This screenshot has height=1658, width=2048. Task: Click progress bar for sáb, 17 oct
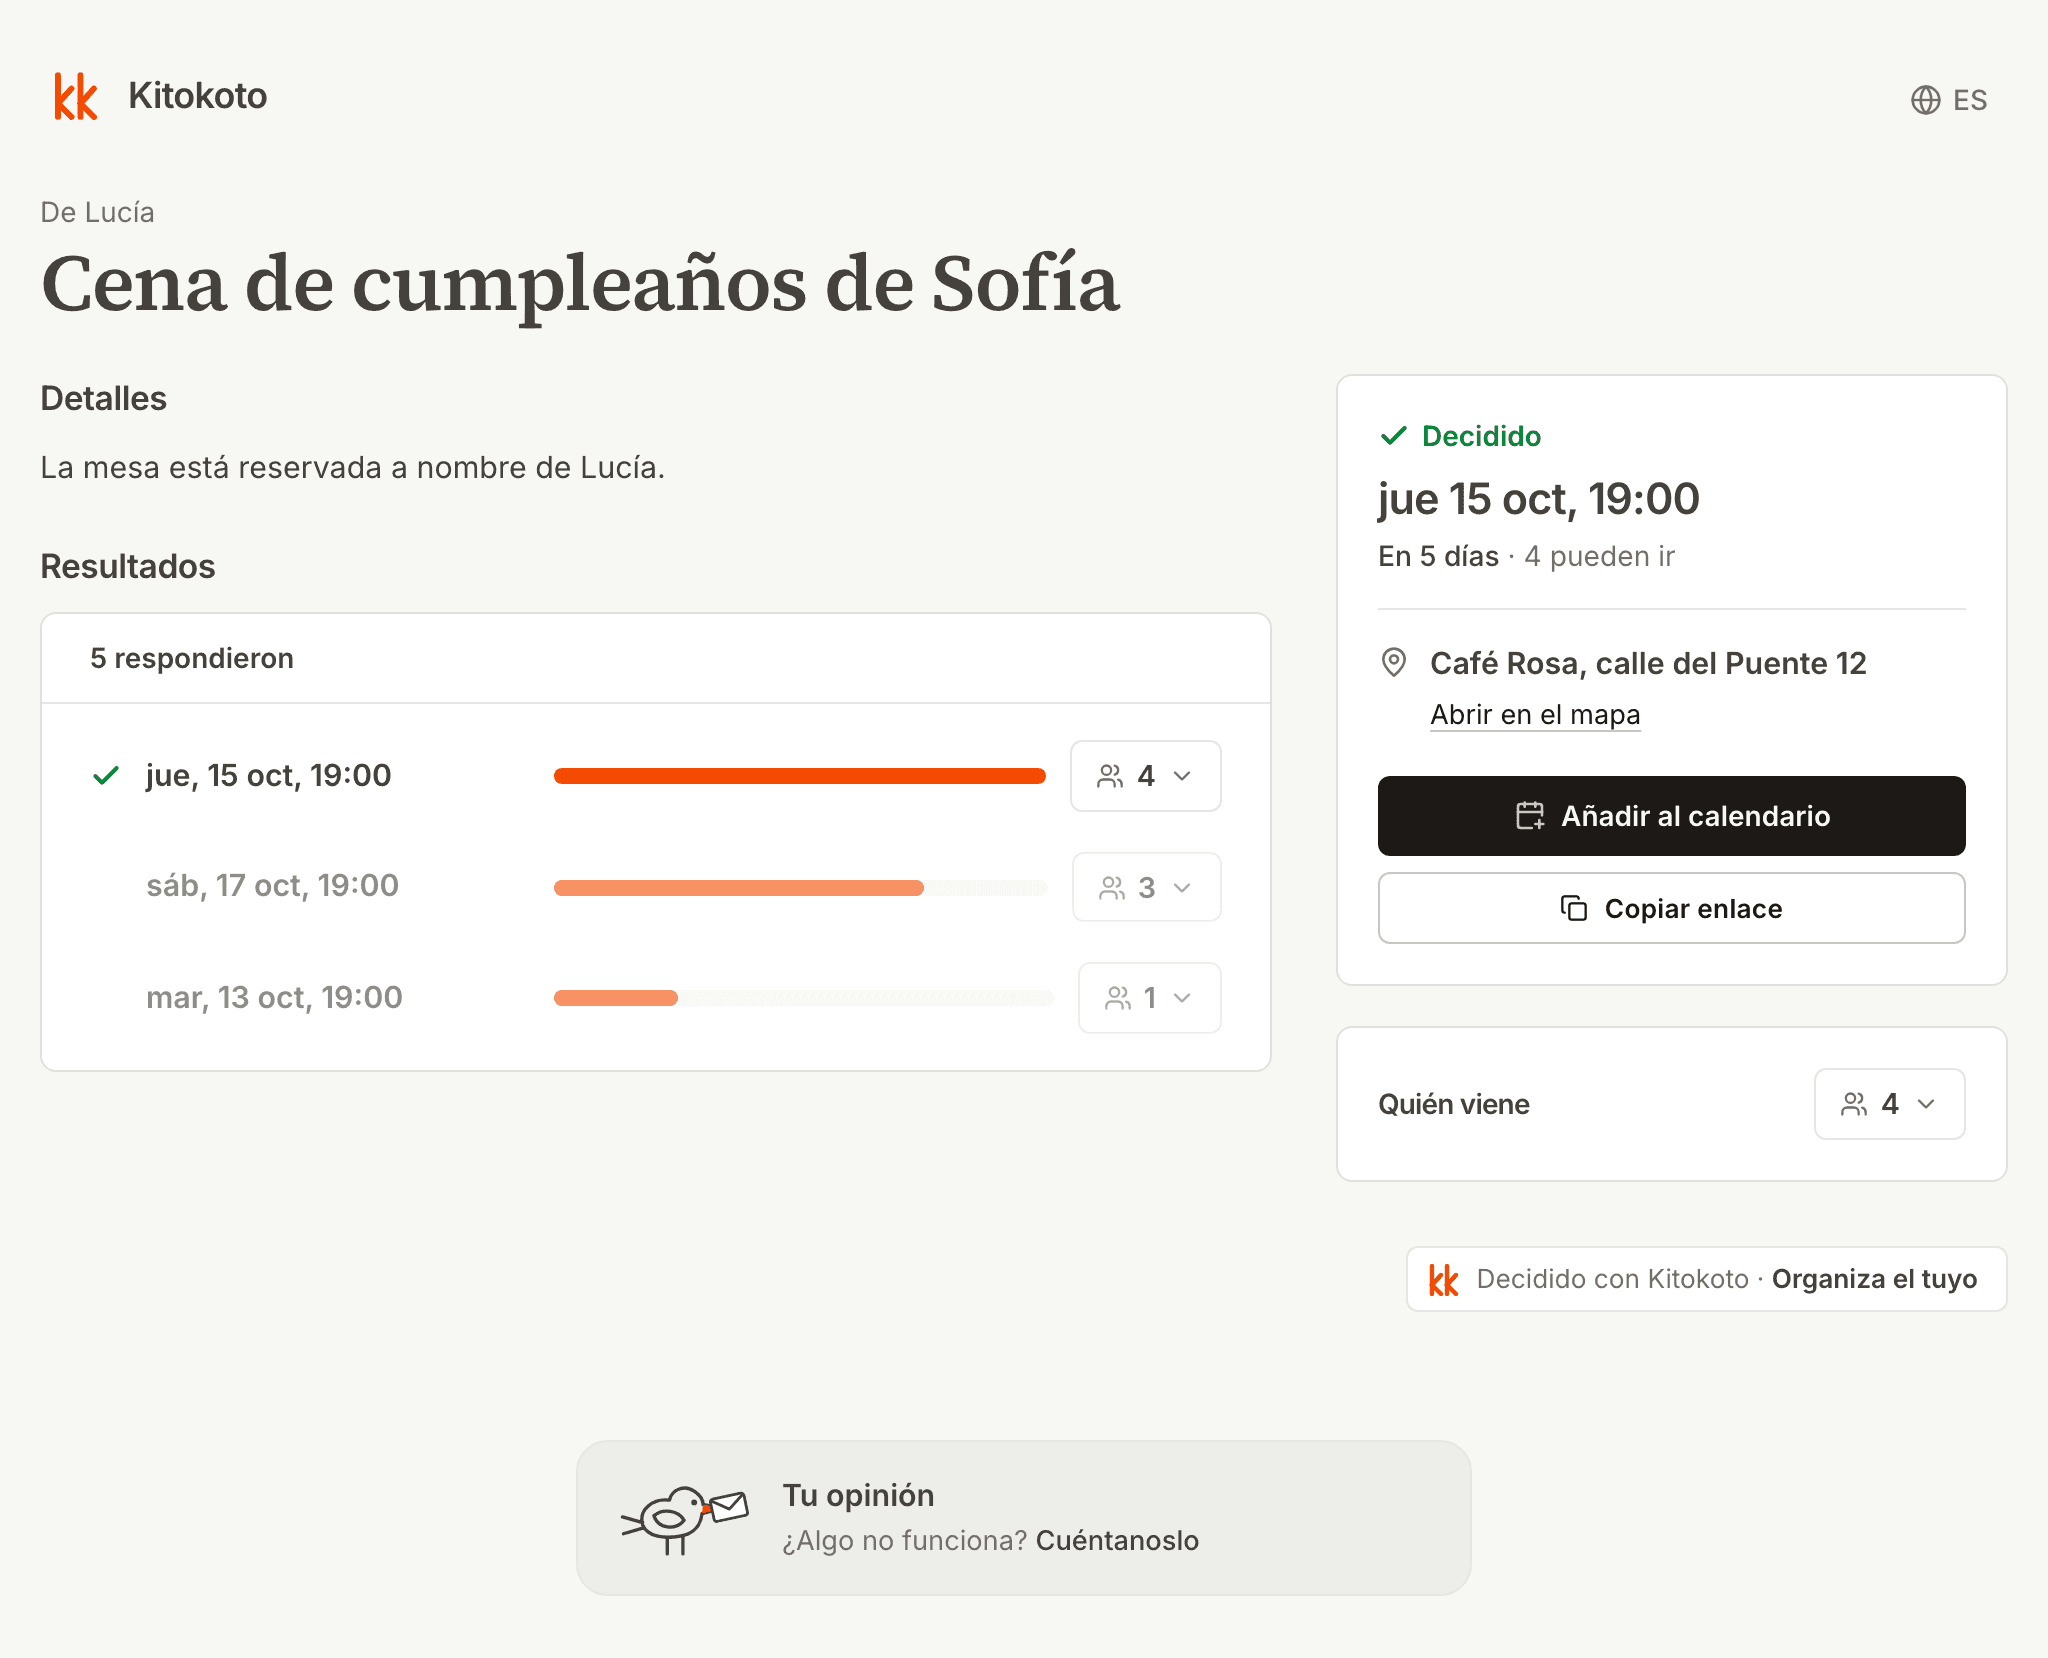click(x=800, y=888)
